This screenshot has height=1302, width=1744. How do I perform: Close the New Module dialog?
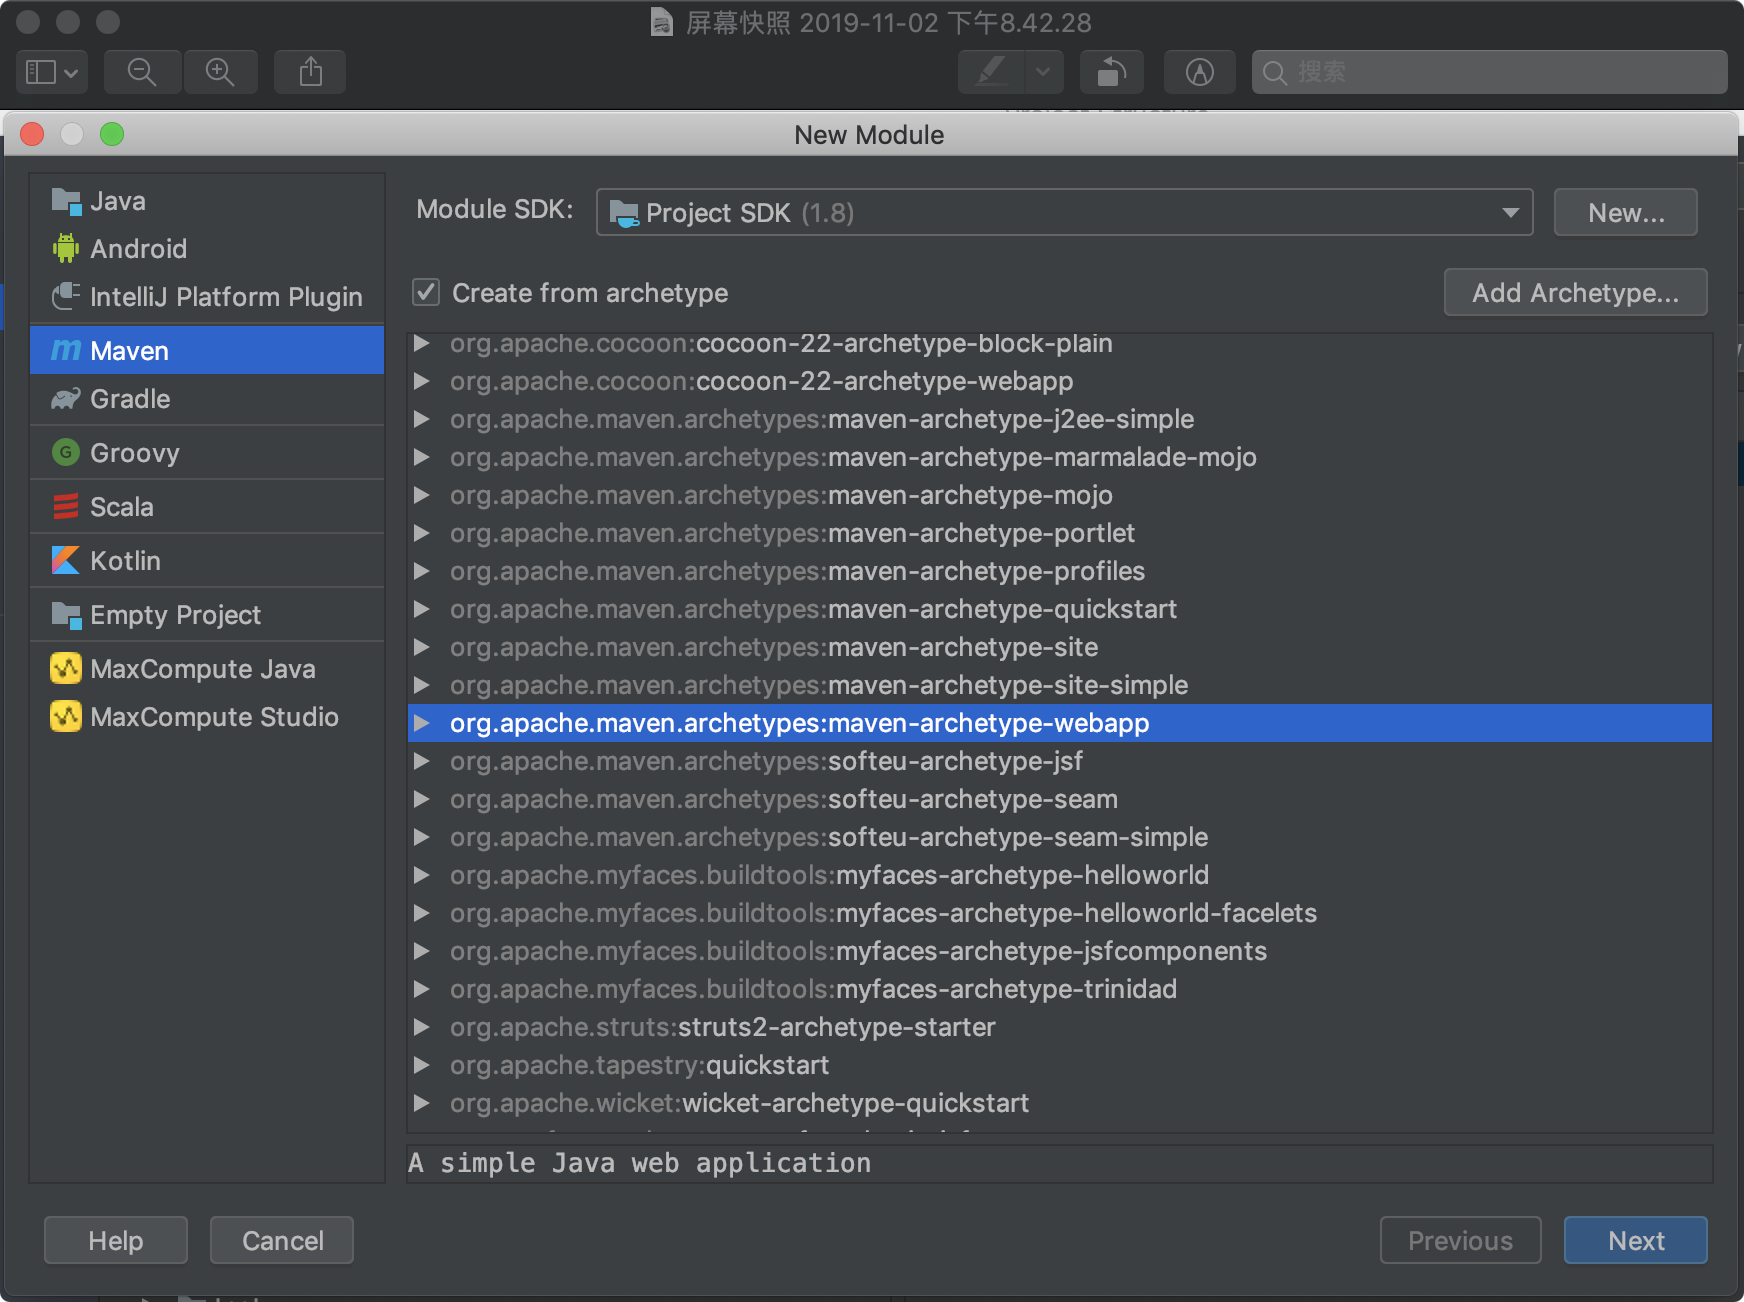point(32,134)
